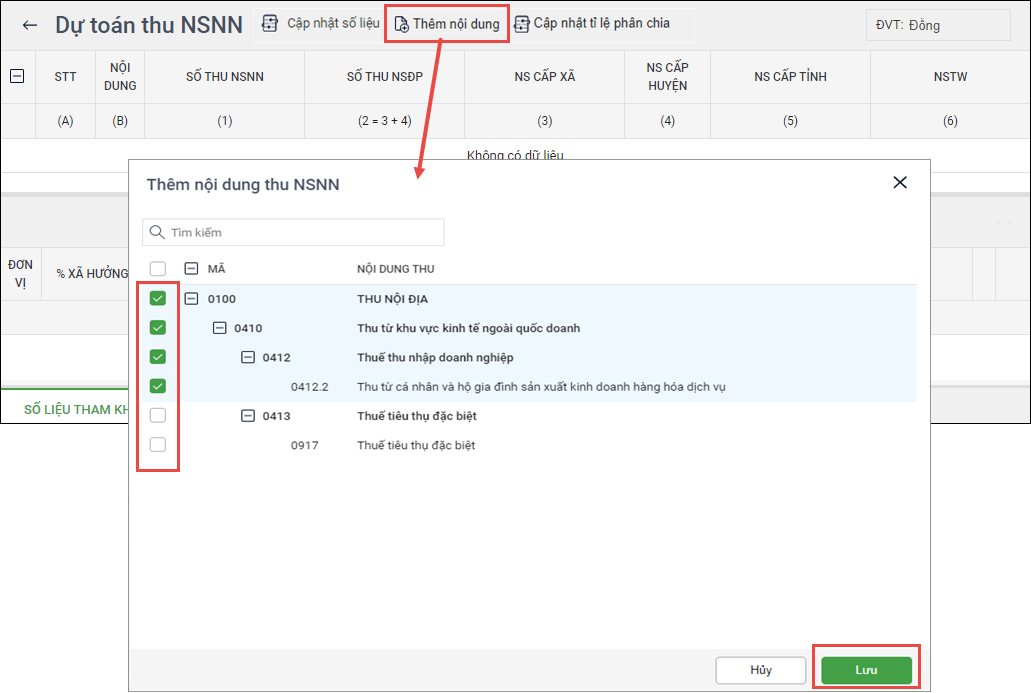This screenshot has width=1031, height=693.
Task: Uncheck the 0100 THU NỘI ĐỊA checkbox
Action: (158, 298)
